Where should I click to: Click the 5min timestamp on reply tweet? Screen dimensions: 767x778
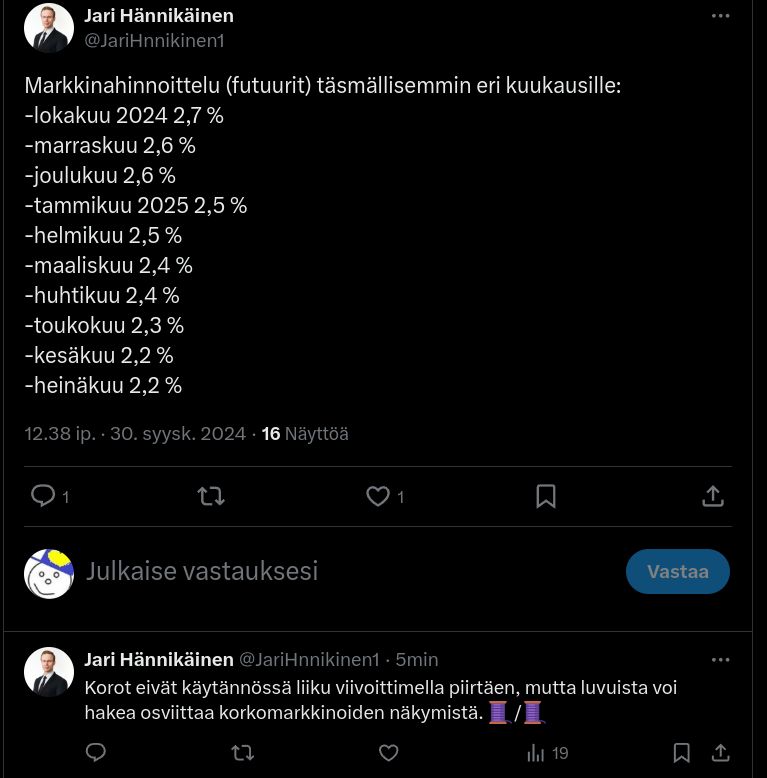tap(417, 660)
